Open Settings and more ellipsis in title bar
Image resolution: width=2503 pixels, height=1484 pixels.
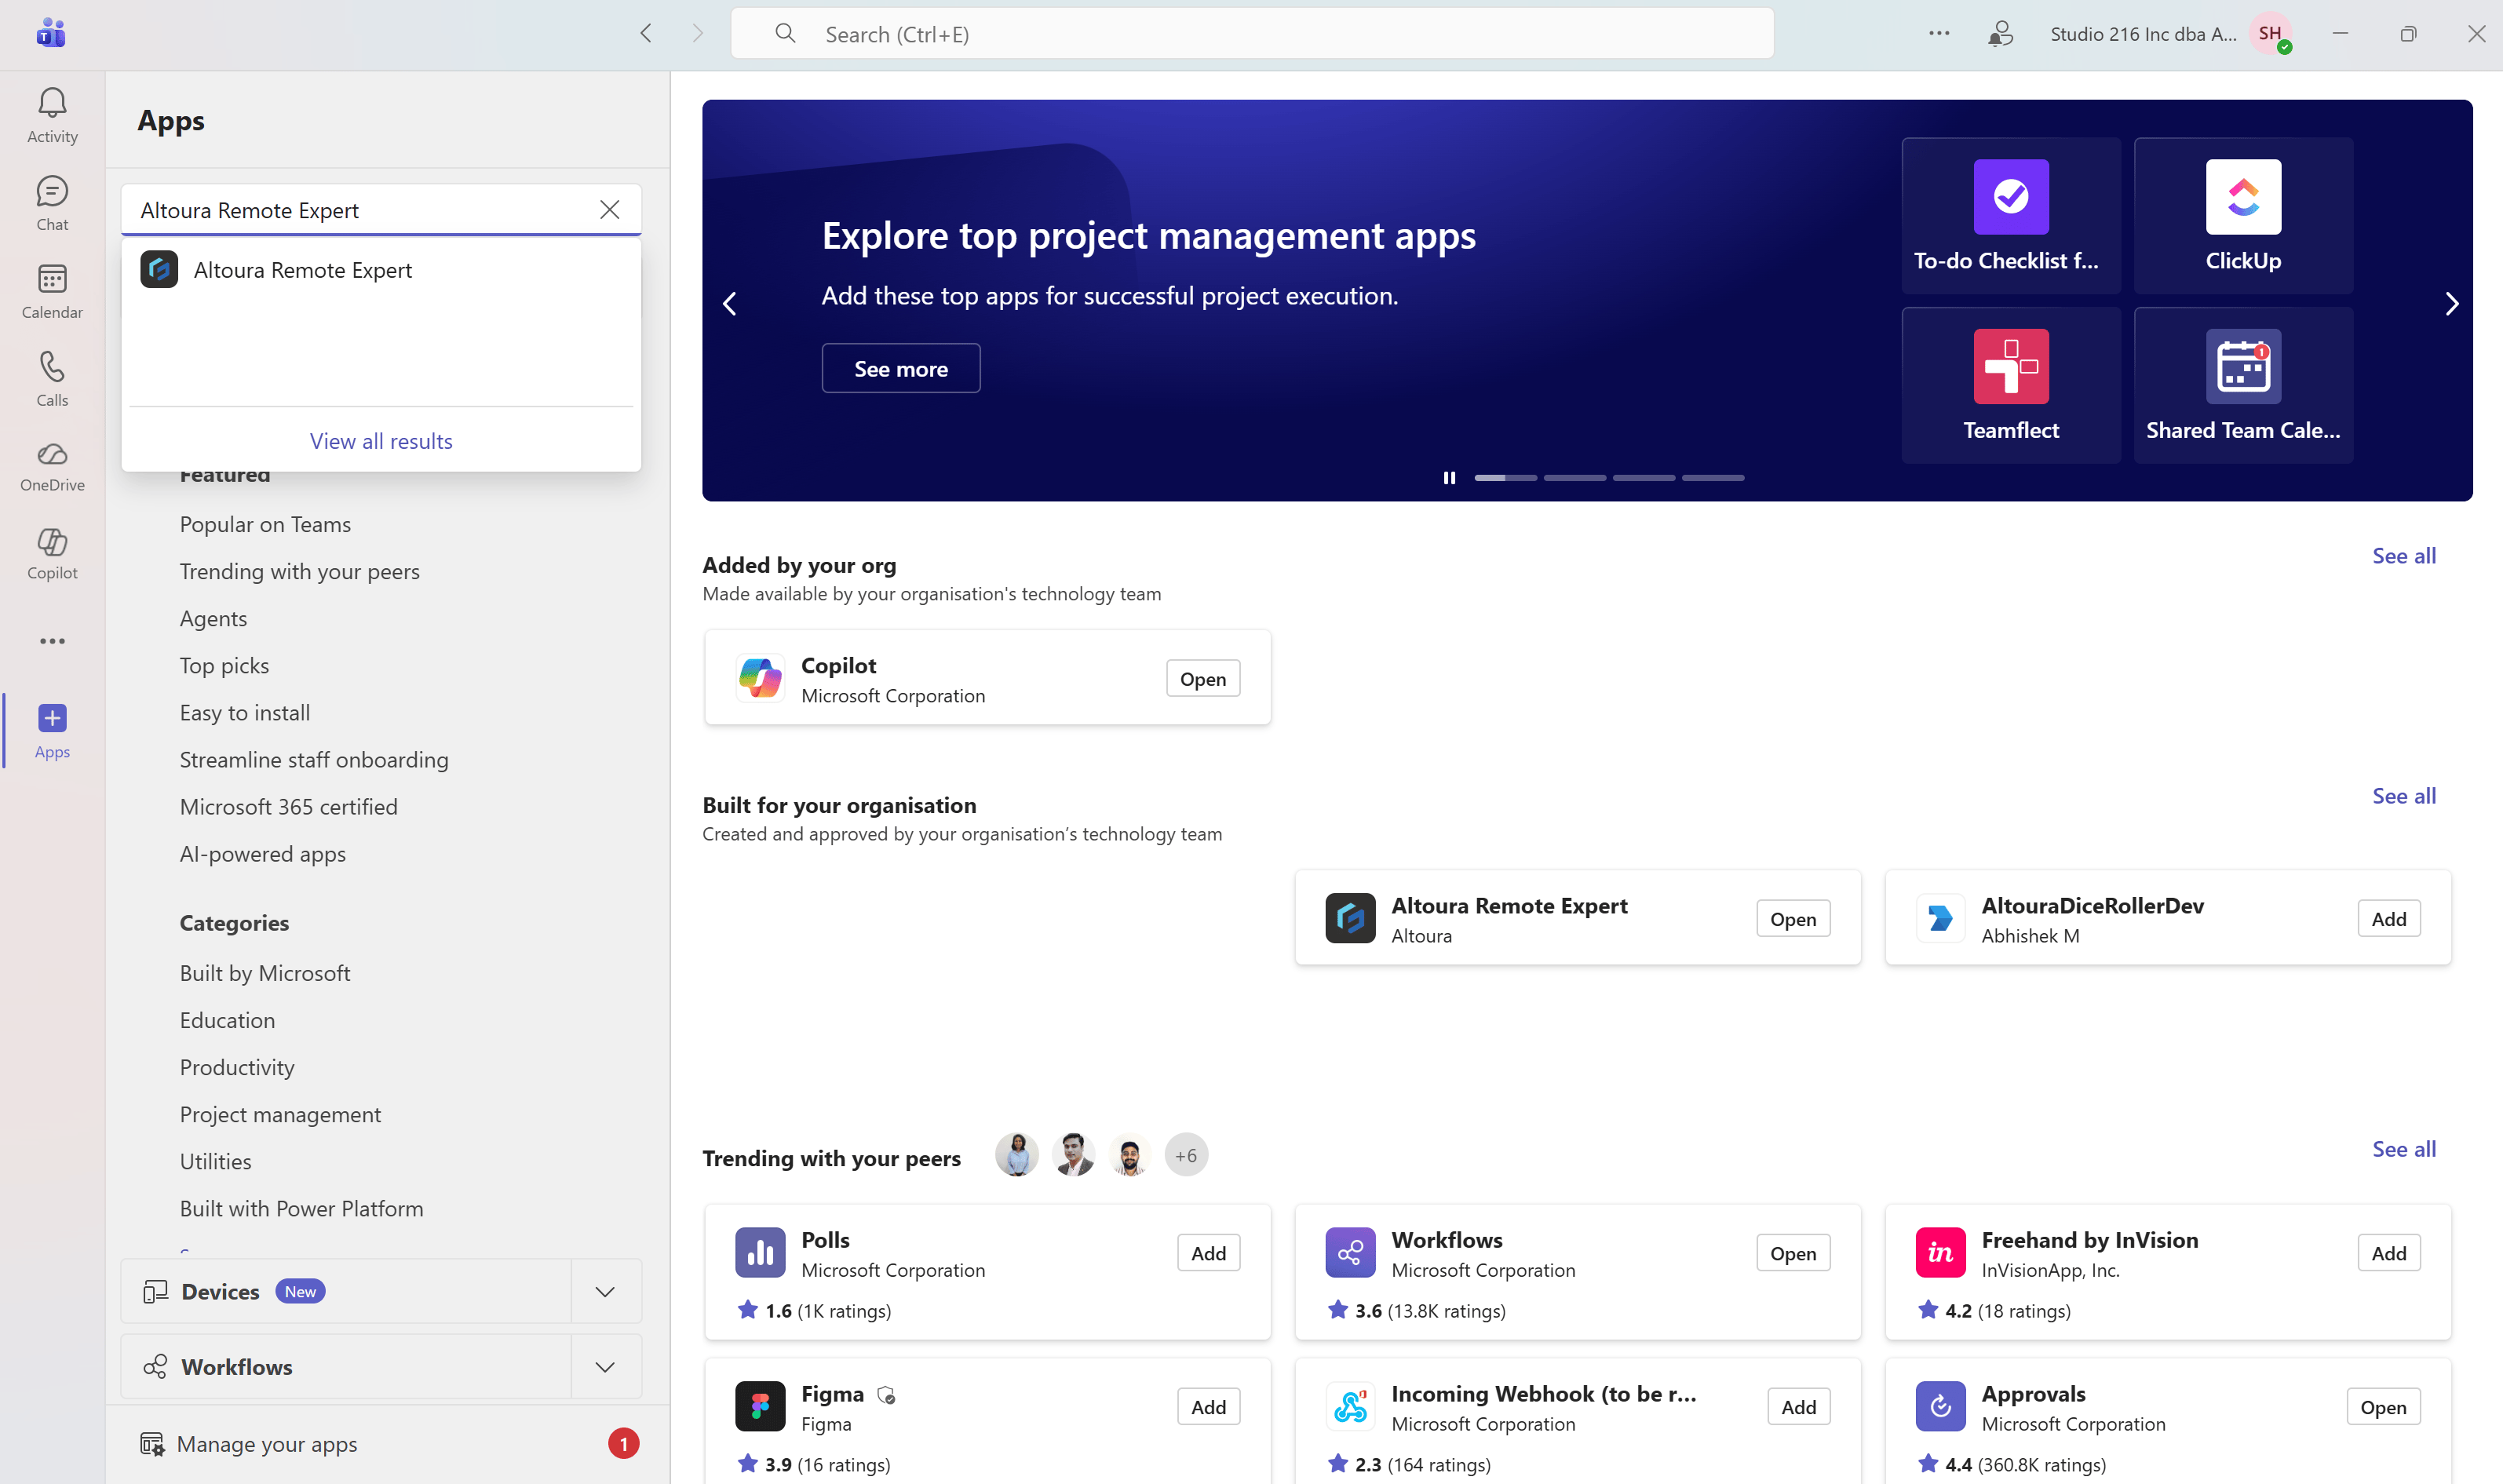coord(1939,33)
